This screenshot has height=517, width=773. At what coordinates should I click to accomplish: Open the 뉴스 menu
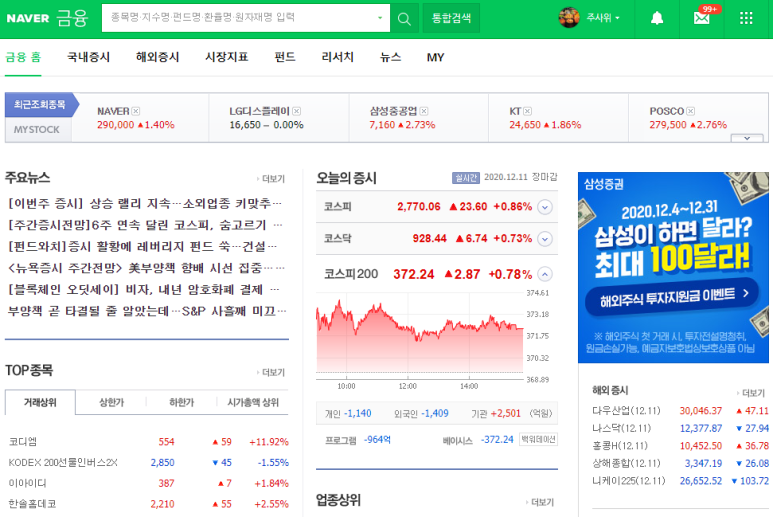tap(390, 57)
